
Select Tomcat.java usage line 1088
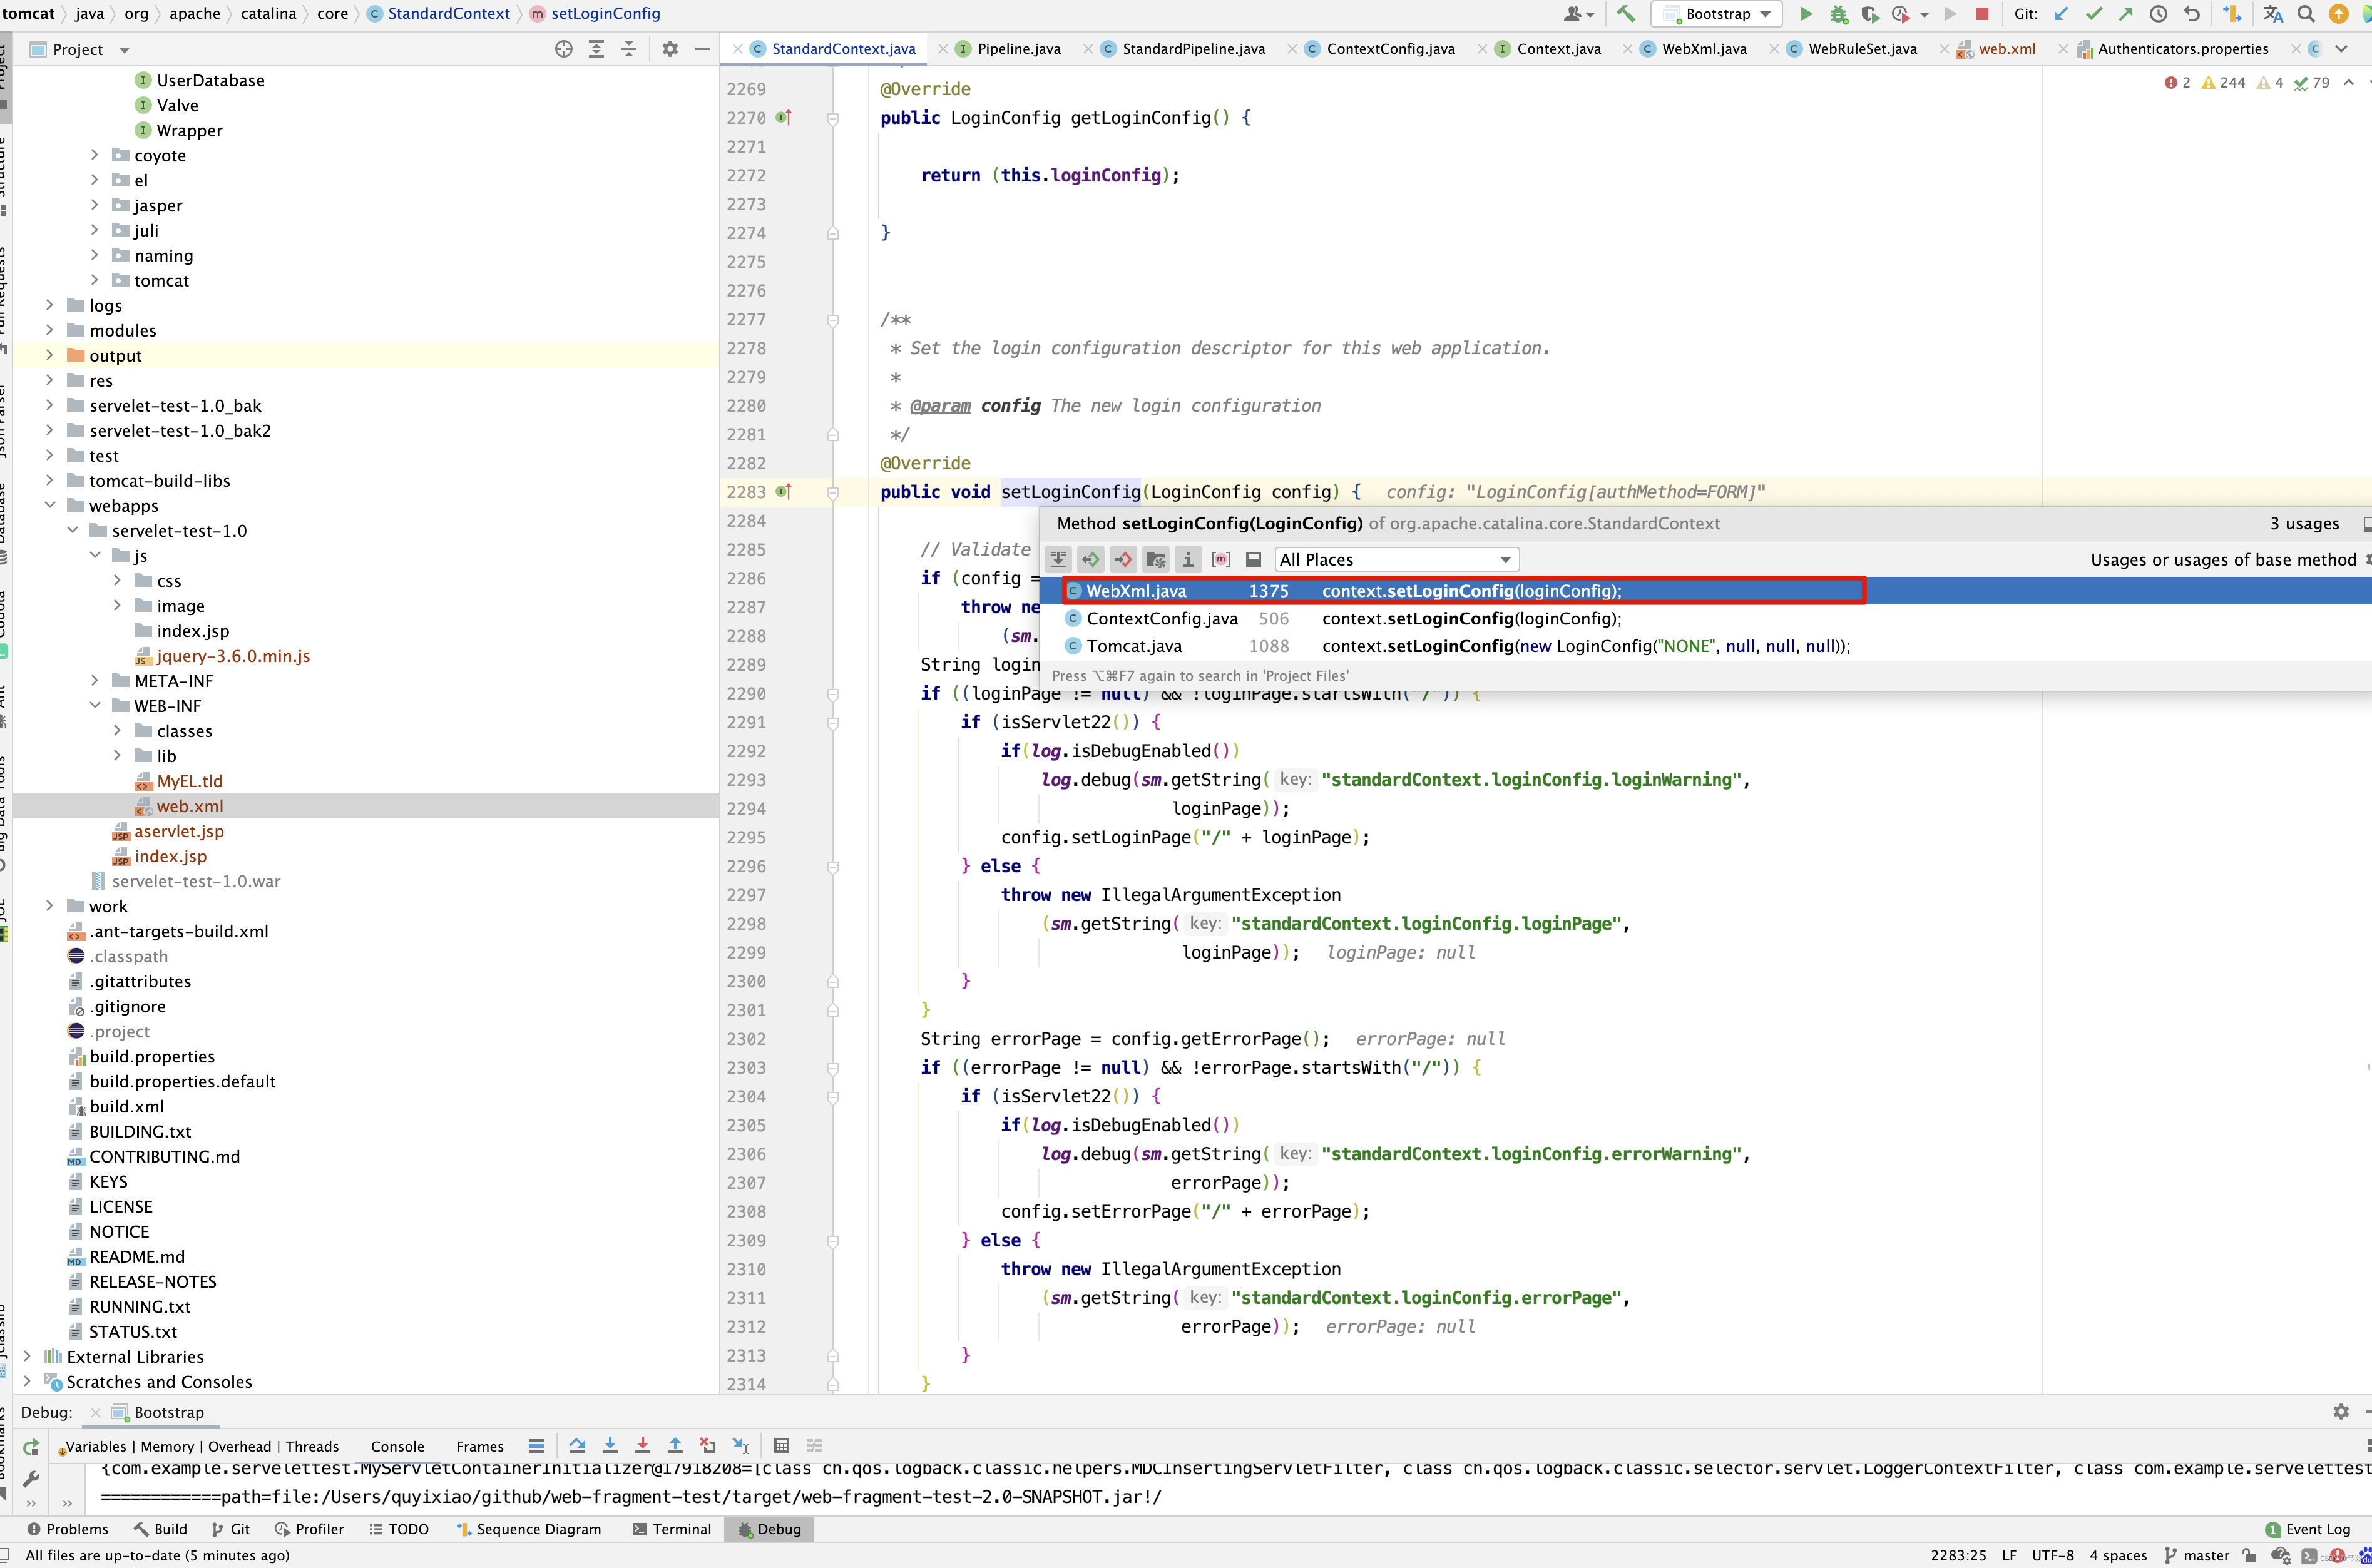pos(1705,647)
